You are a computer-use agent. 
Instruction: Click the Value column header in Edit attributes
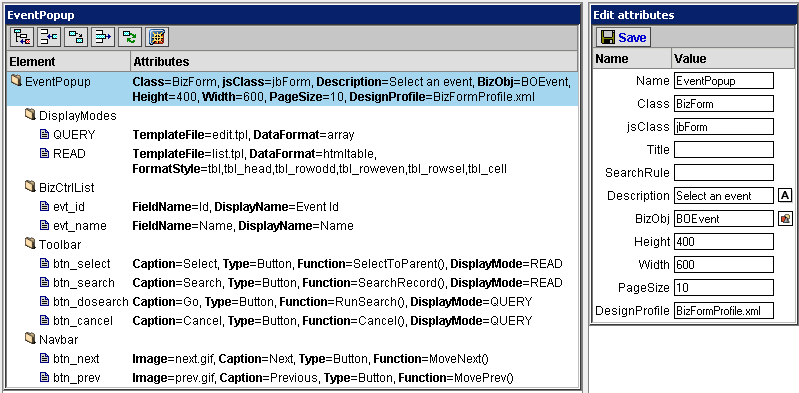tap(733, 59)
